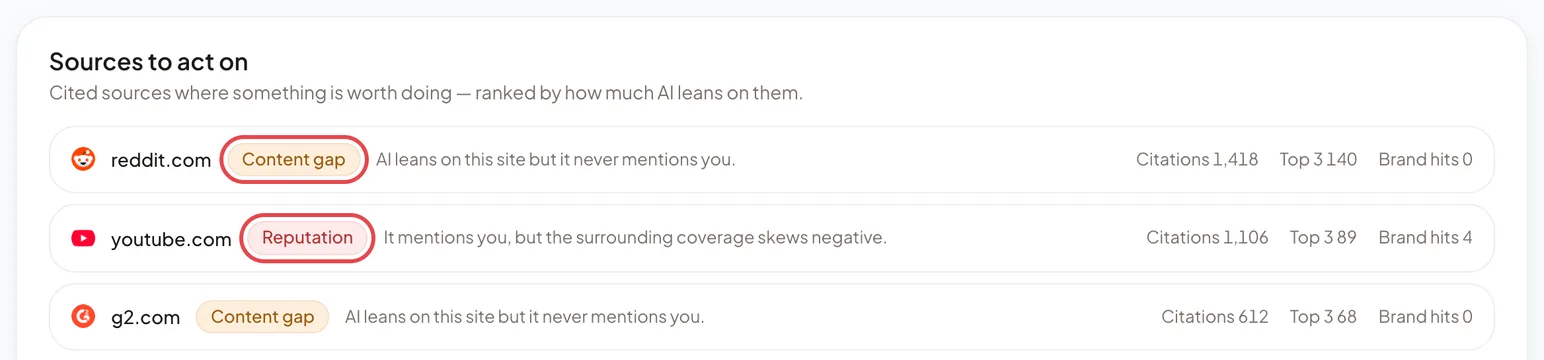Click the YouTube logo icon
Image resolution: width=1544 pixels, height=360 pixels.
(x=83, y=238)
